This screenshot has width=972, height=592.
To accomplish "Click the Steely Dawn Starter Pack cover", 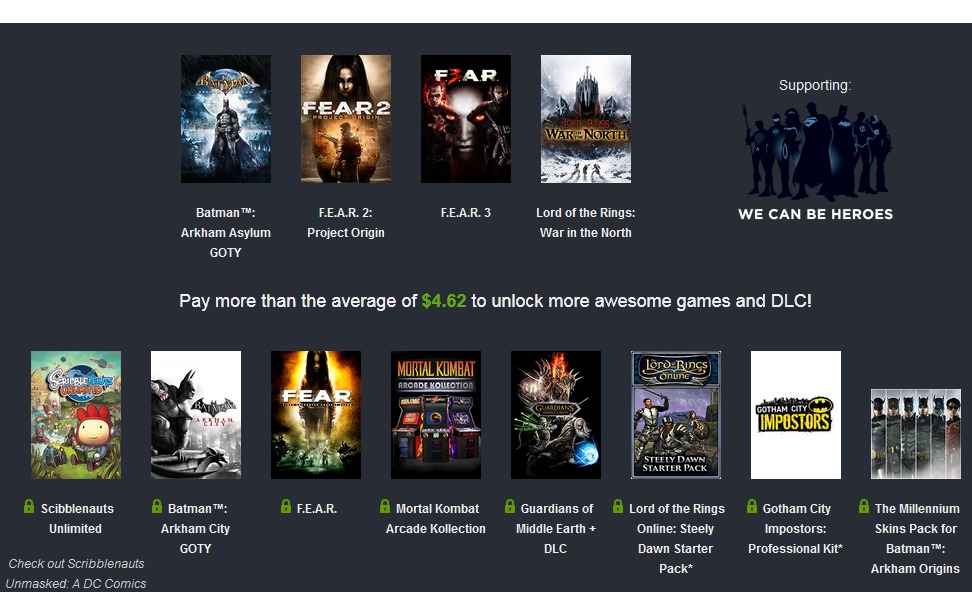I will (676, 415).
